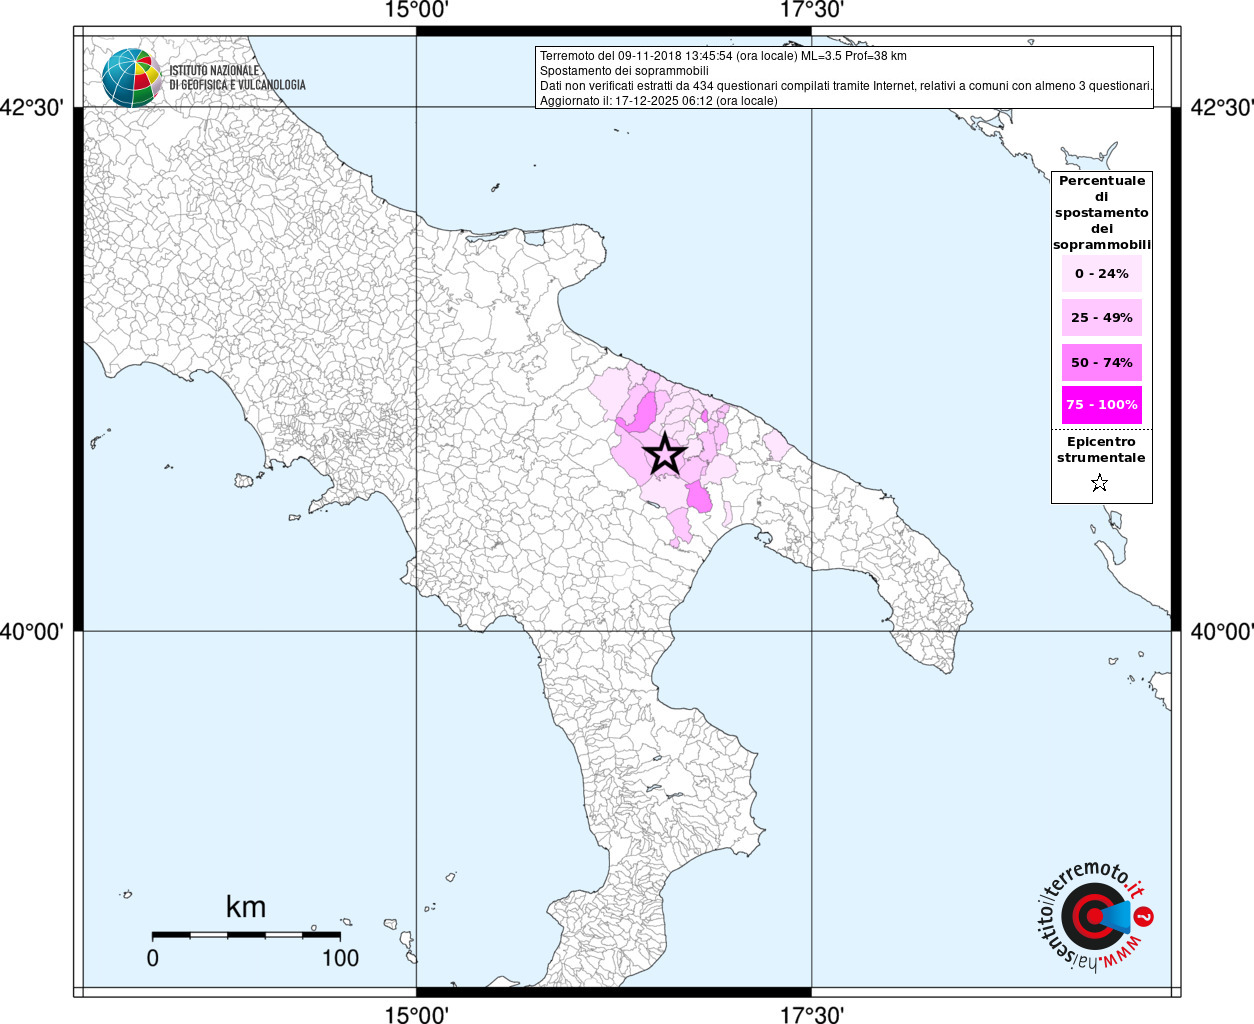
Task: Click the top 15°00' longitude label
Action: [416, 10]
